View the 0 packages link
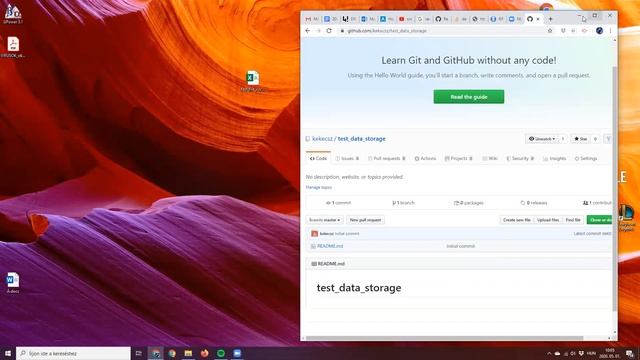640x360 pixels. (x=469, y=203)
